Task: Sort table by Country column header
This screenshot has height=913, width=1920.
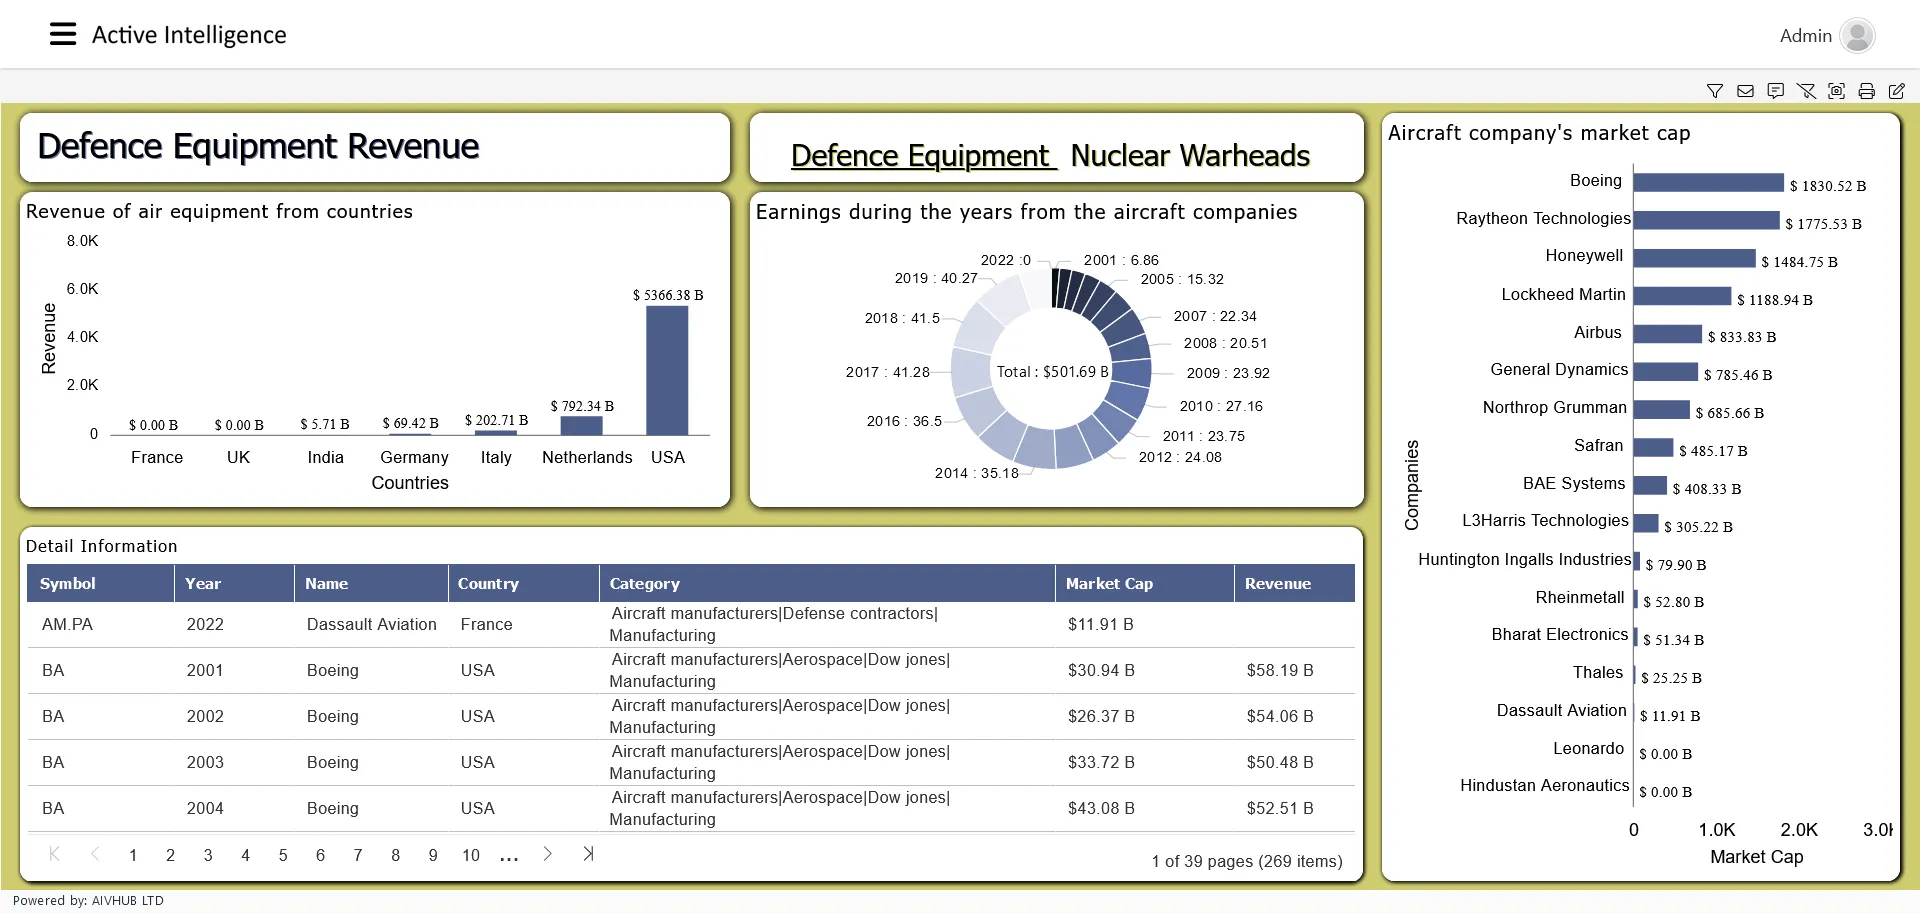Action: [523, 583]
